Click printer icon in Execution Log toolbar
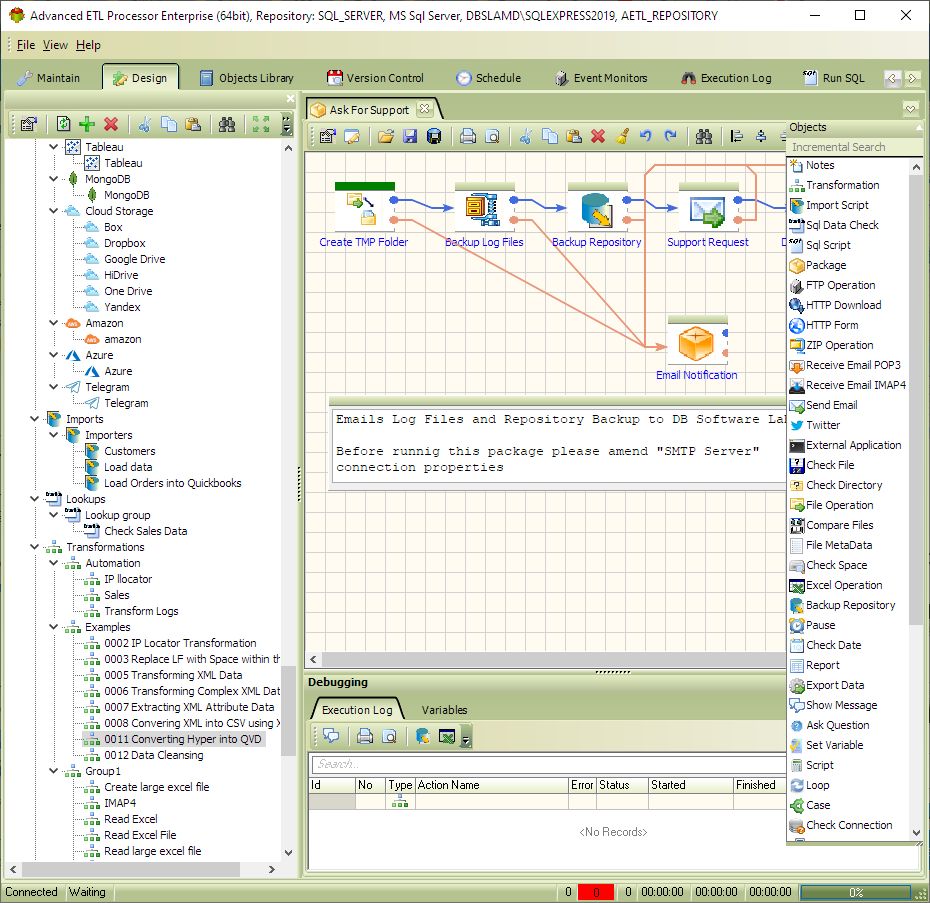The image size is (930, 903). tap(365, 736)
